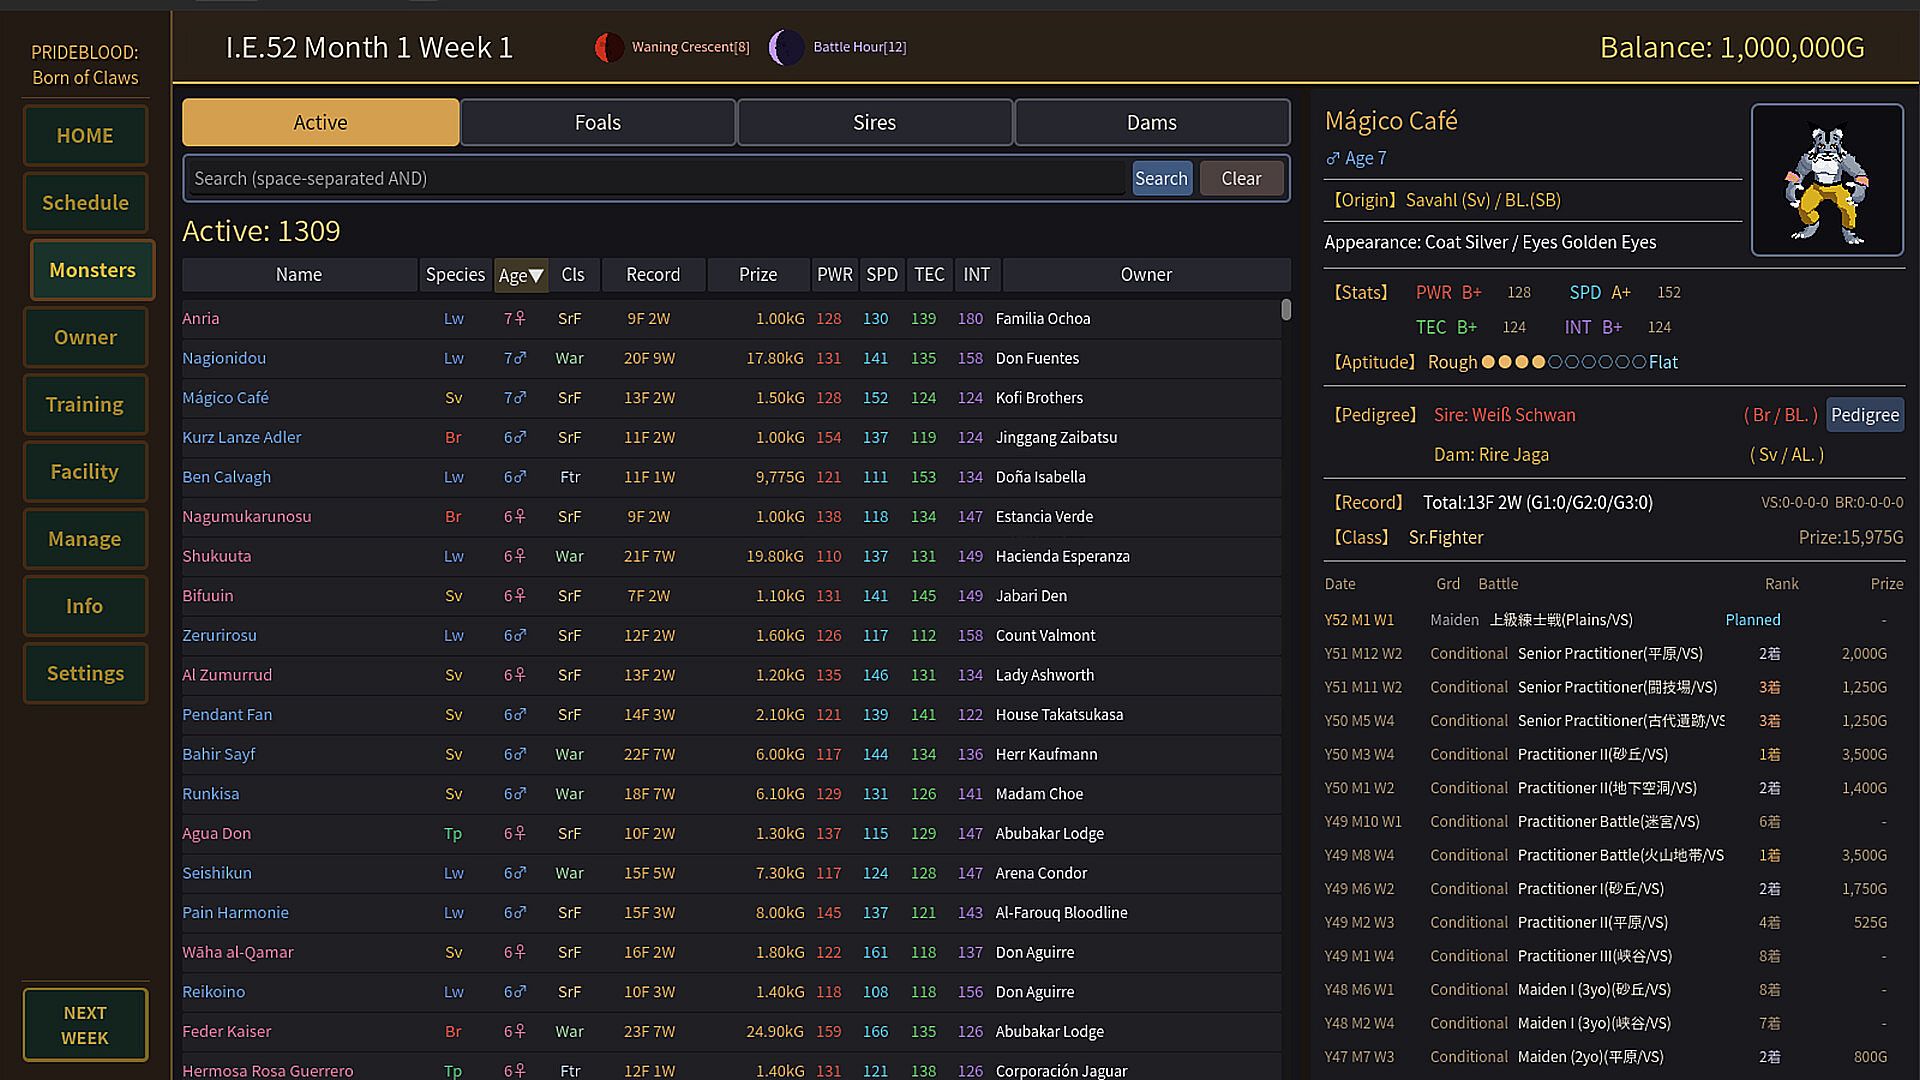Sort the list by the Age column
The image size is (1920, 1080).
(521, 275)
